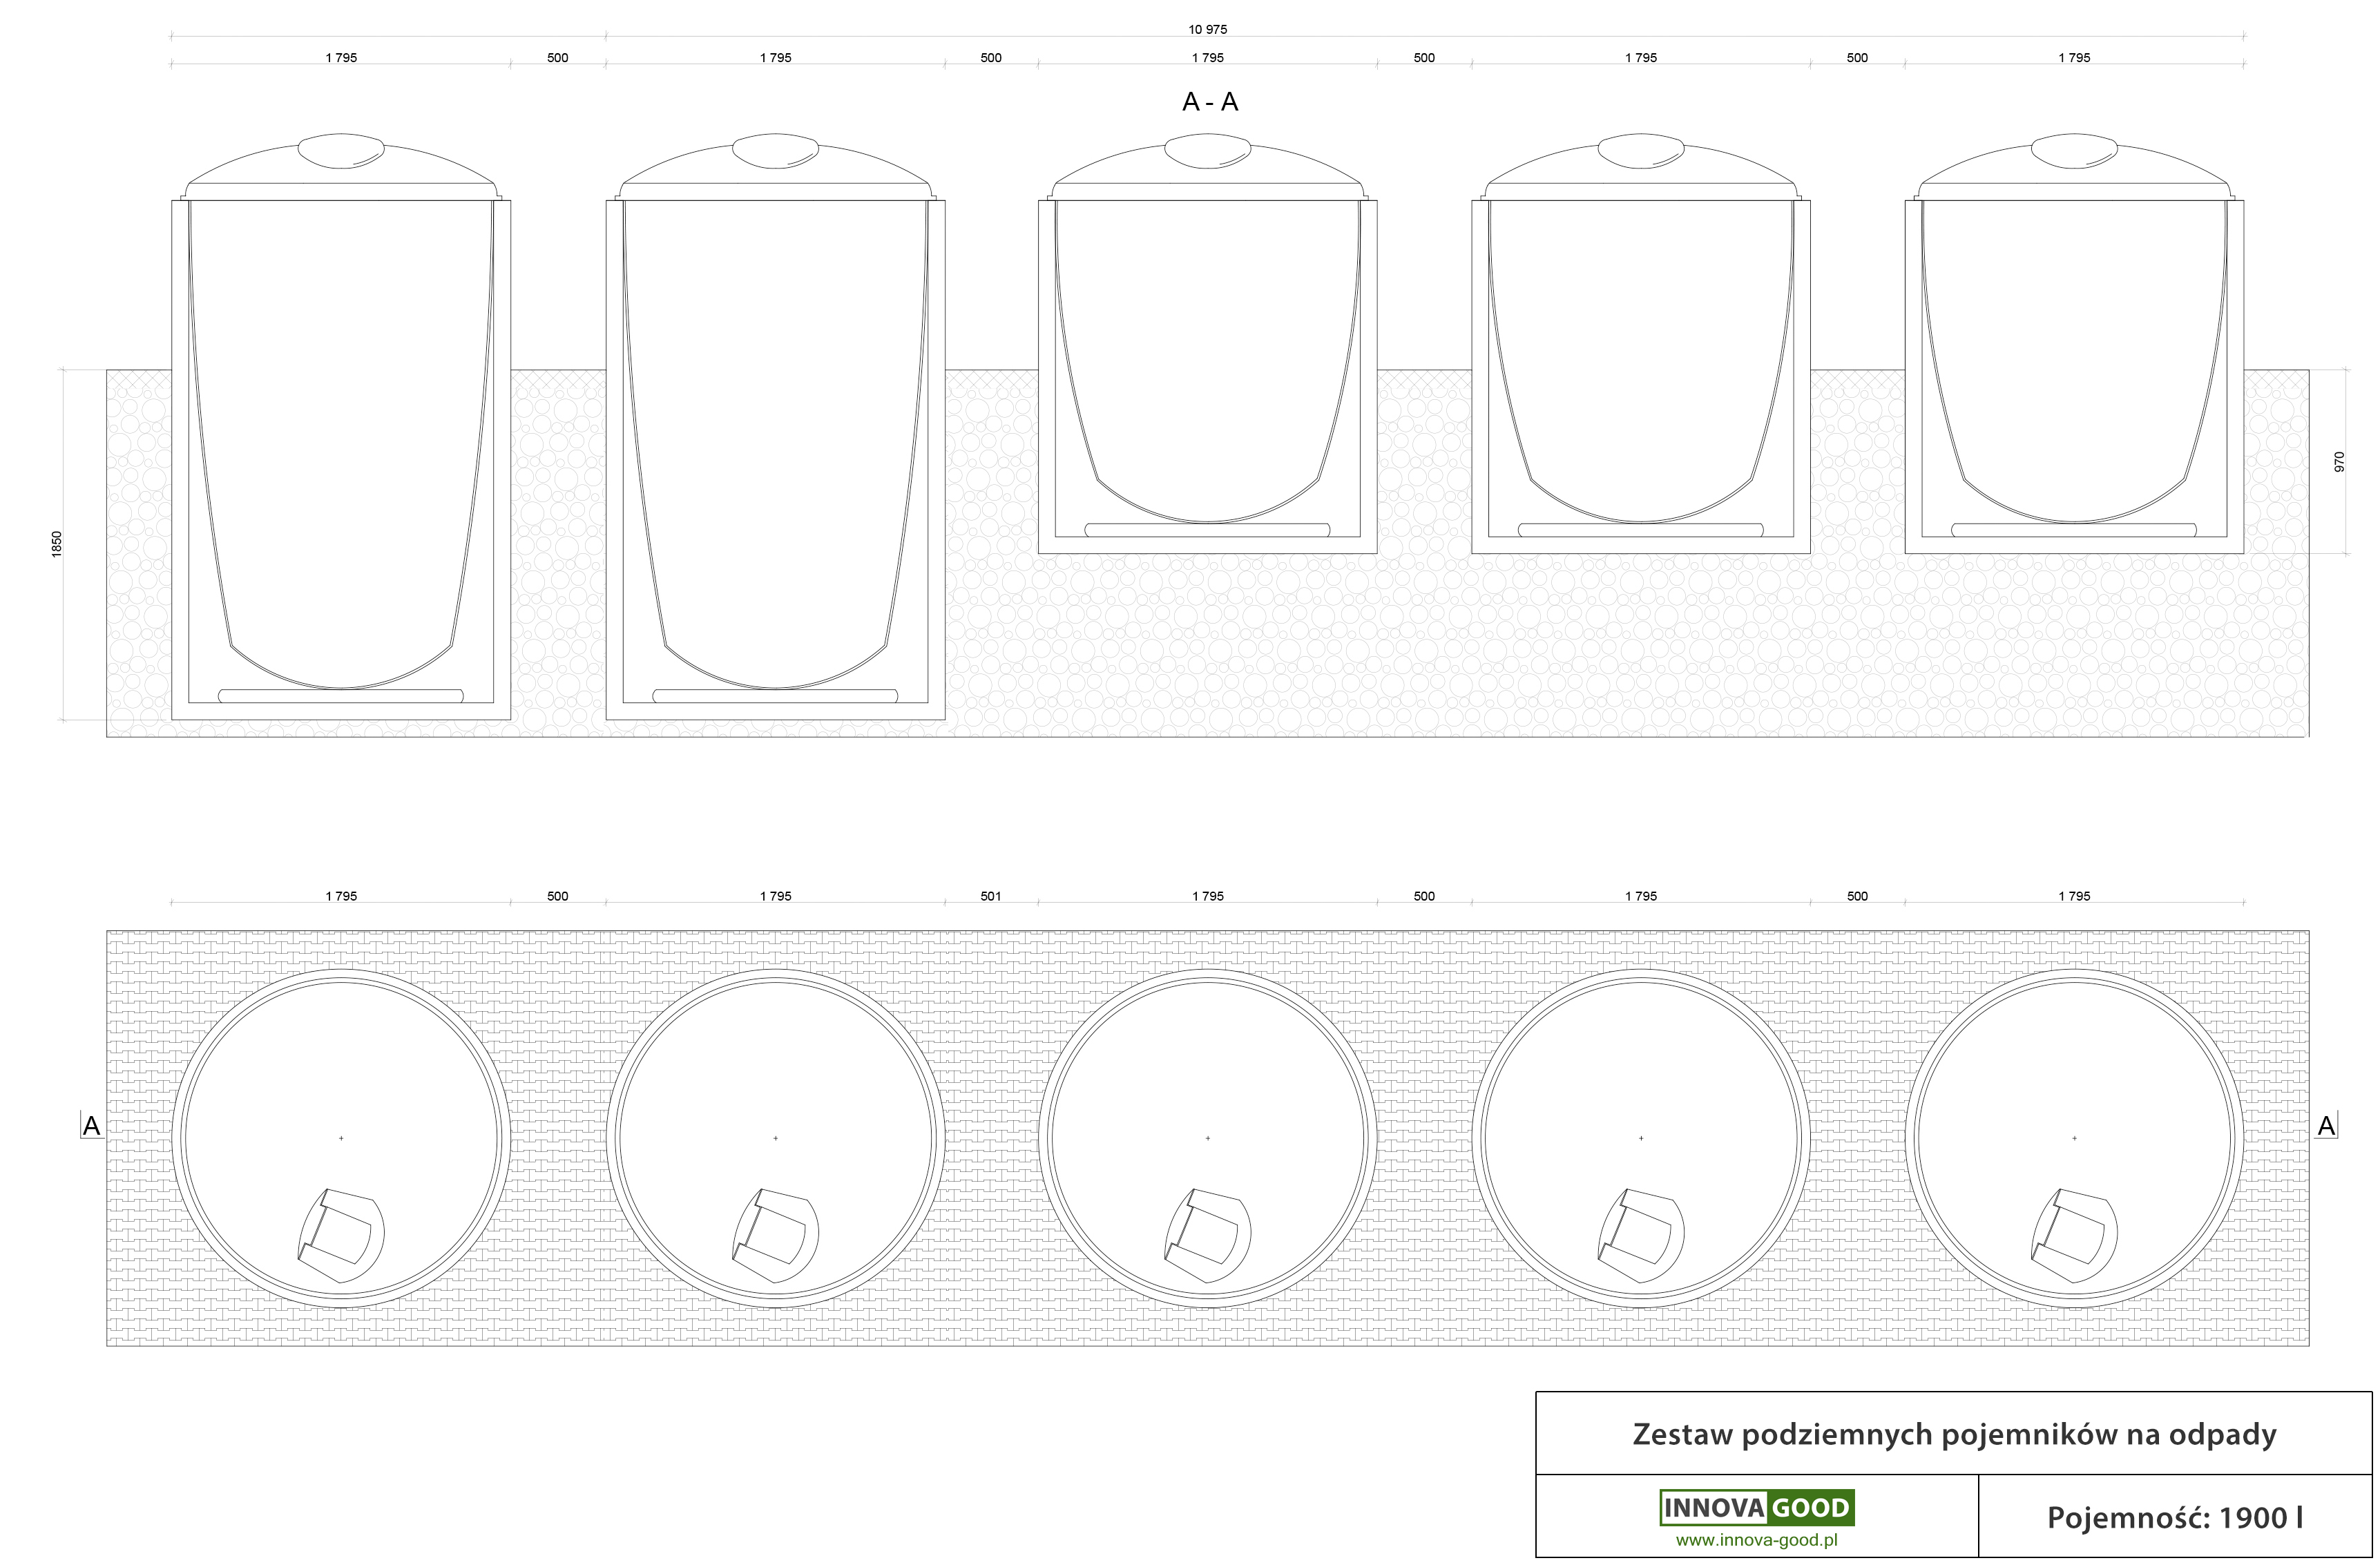Image resolution: width=2380 pixels, height=1565 pixels.
Task: Click the 970 depth dimension label
Action: point(2339,462)
